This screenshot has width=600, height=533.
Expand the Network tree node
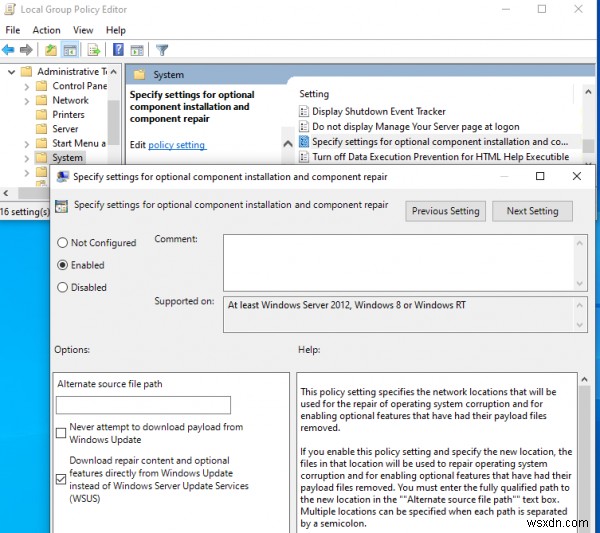[x=26, y=101]
